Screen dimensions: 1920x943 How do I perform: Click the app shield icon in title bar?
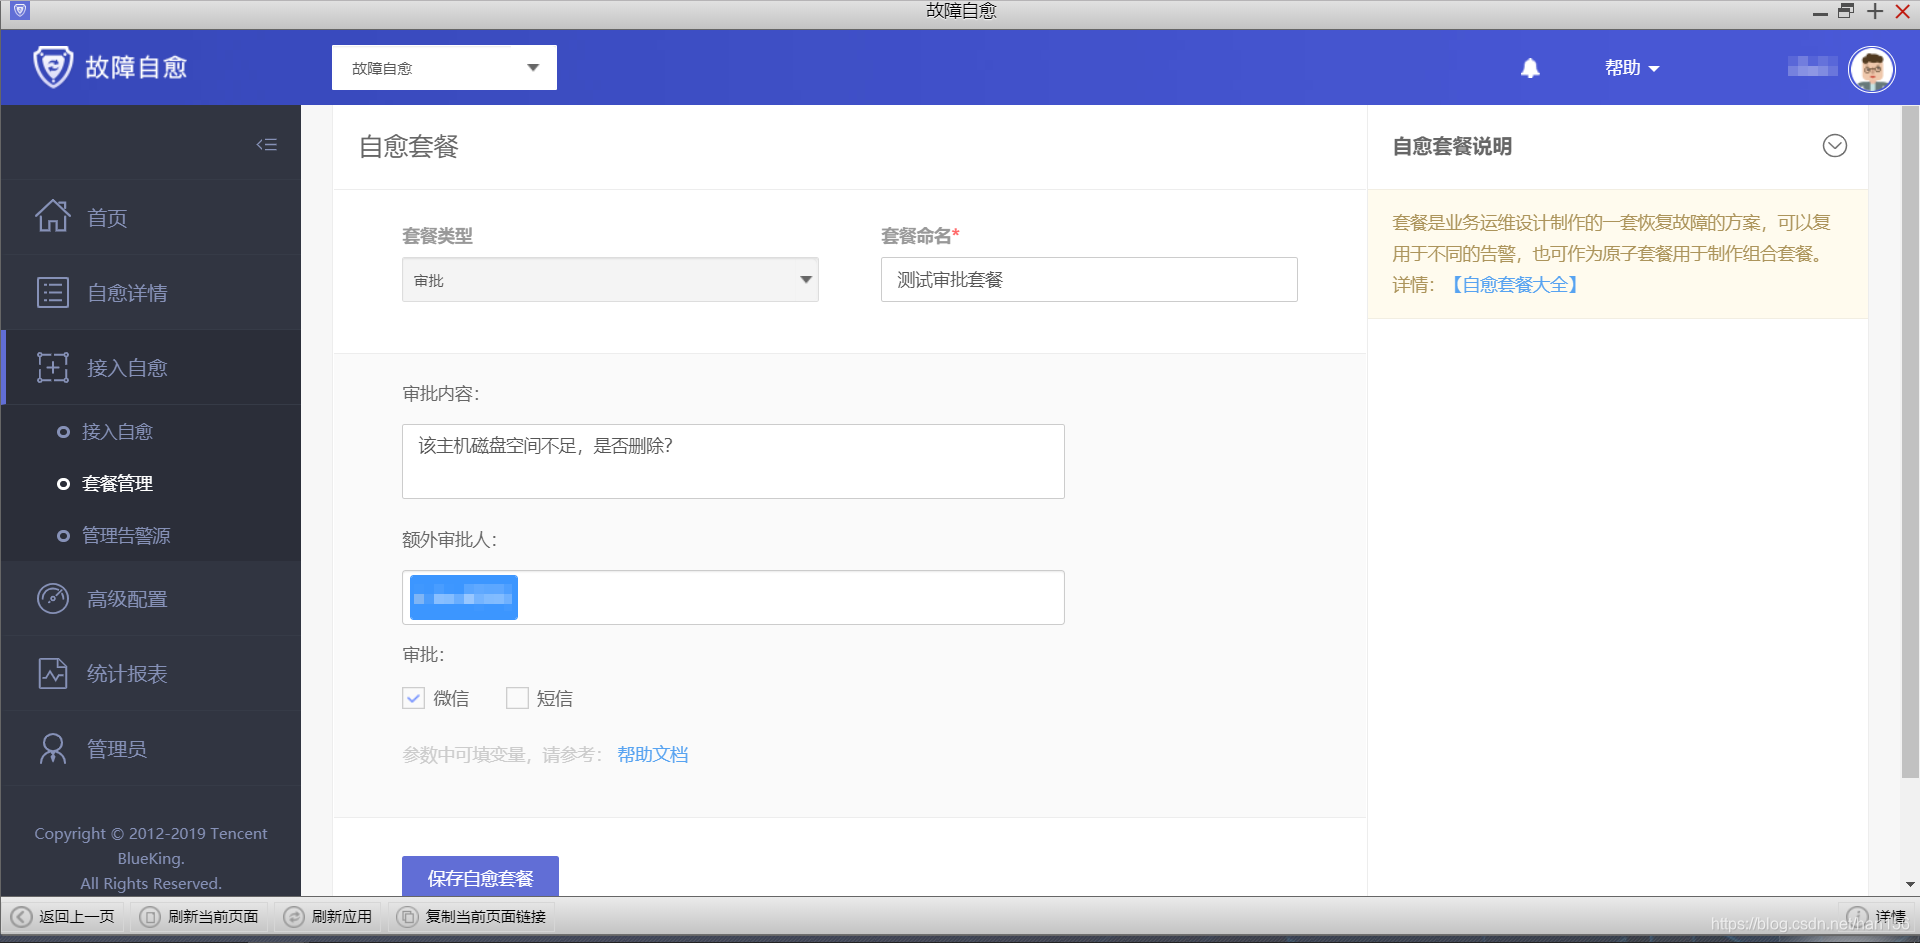pos(20,11)
